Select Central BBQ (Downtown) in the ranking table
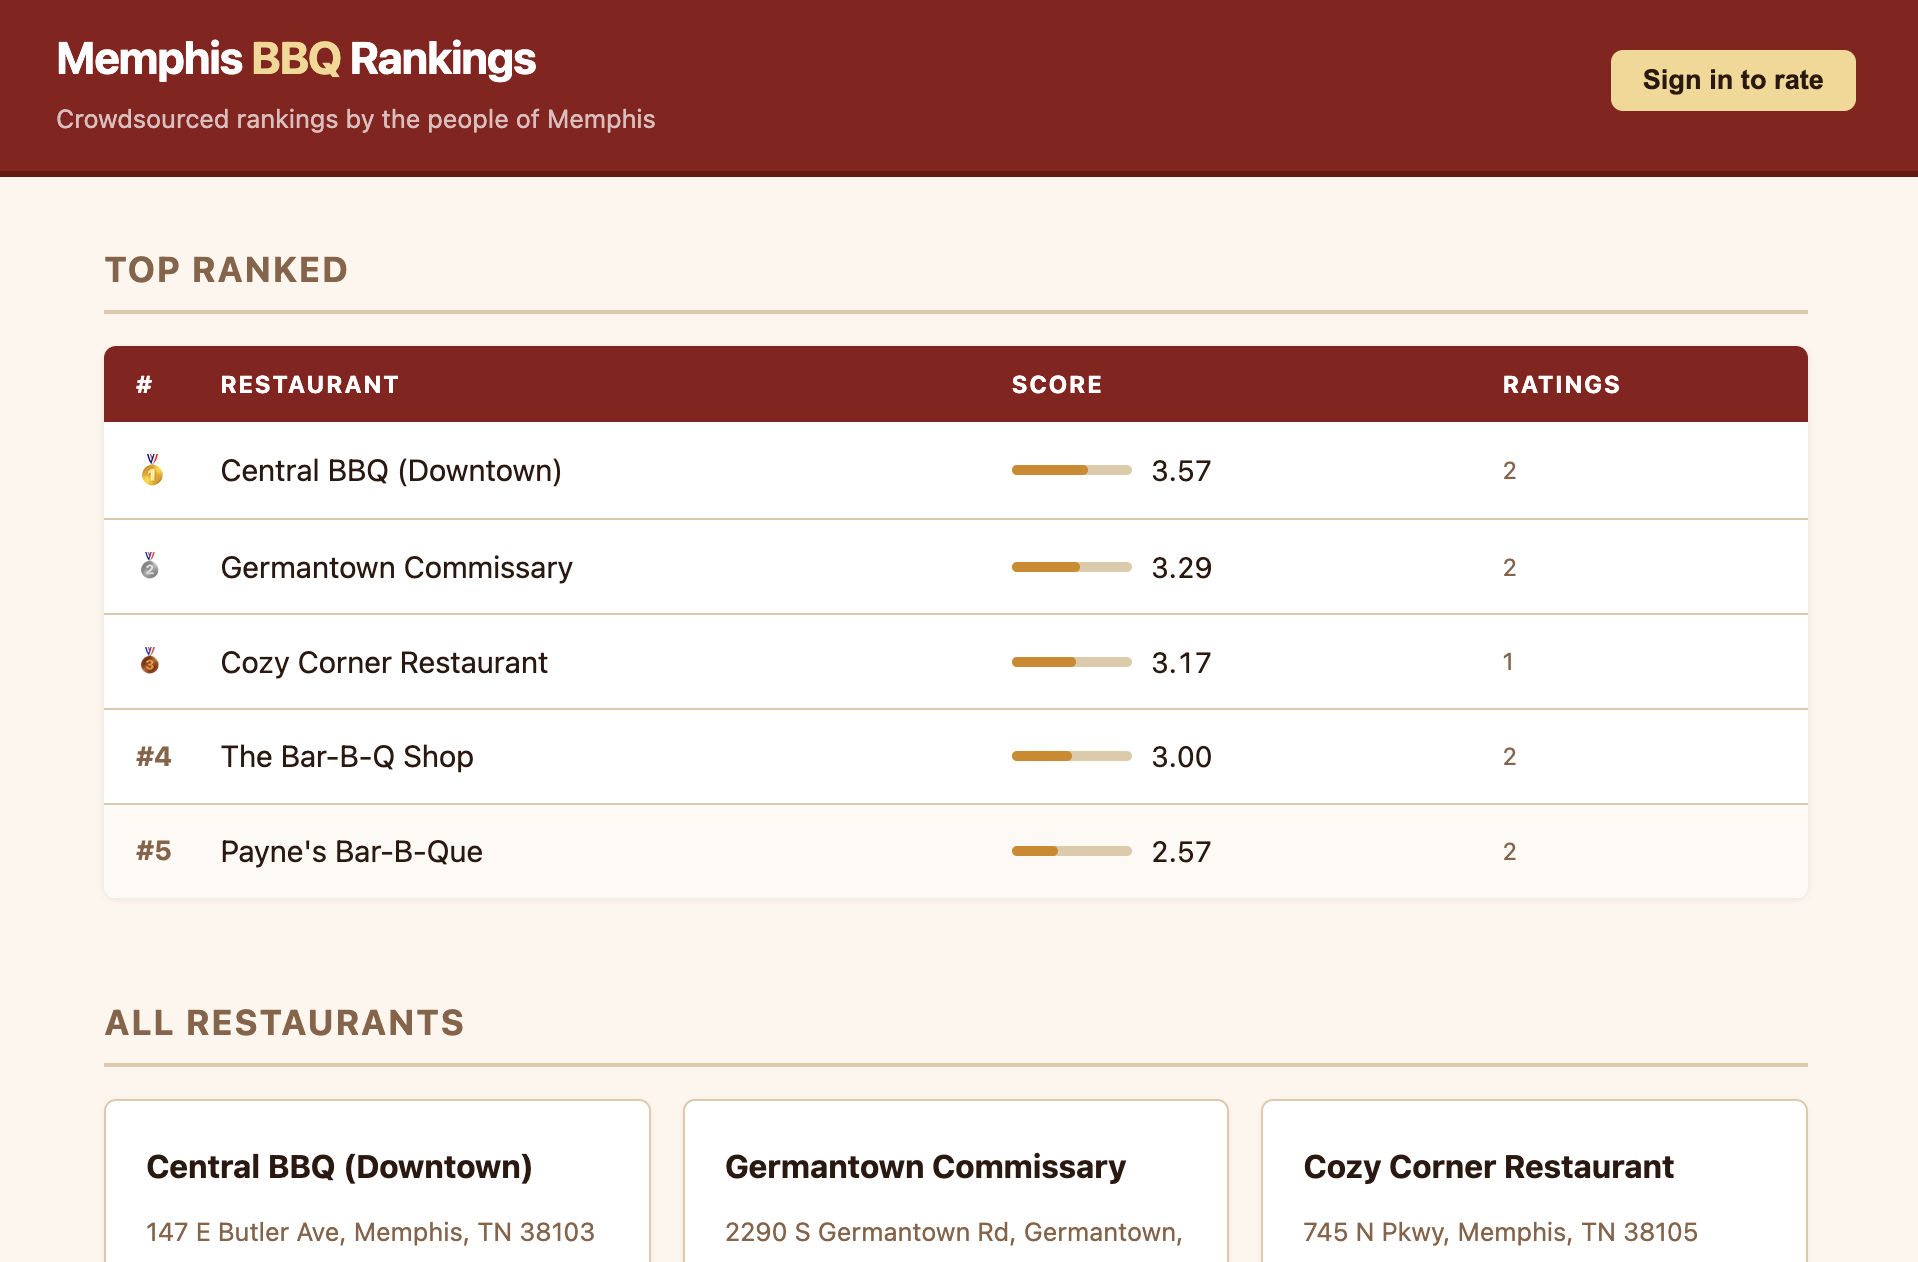1918x1262 pixels. [391, 470]
